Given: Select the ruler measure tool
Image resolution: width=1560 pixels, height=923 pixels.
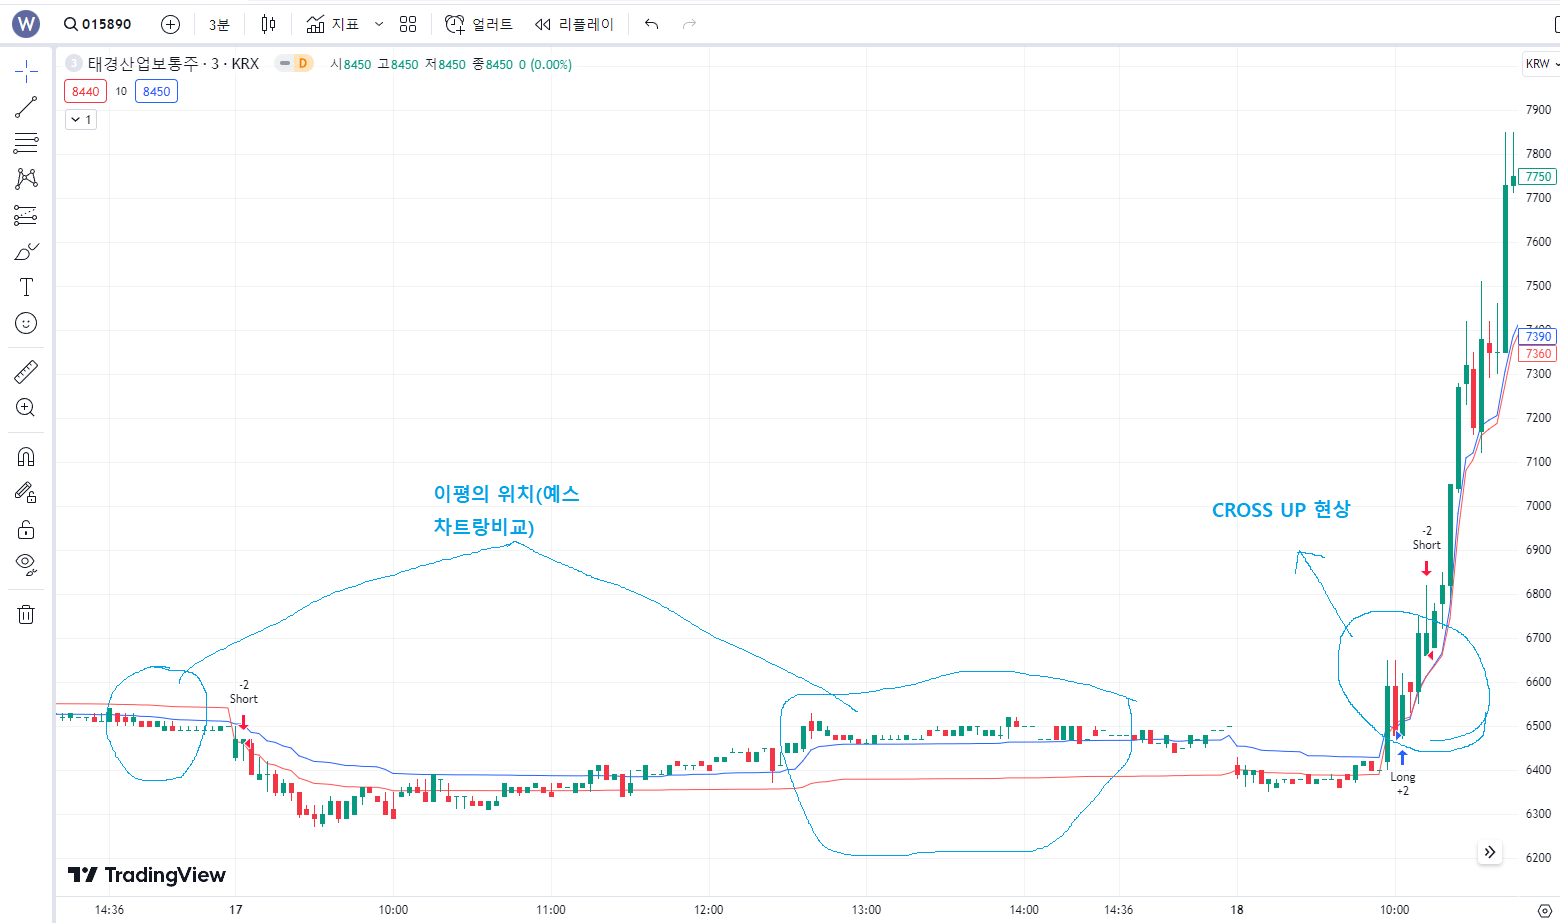Looking at the screenshot, I should pyautogui.click(x=26, y=372).
